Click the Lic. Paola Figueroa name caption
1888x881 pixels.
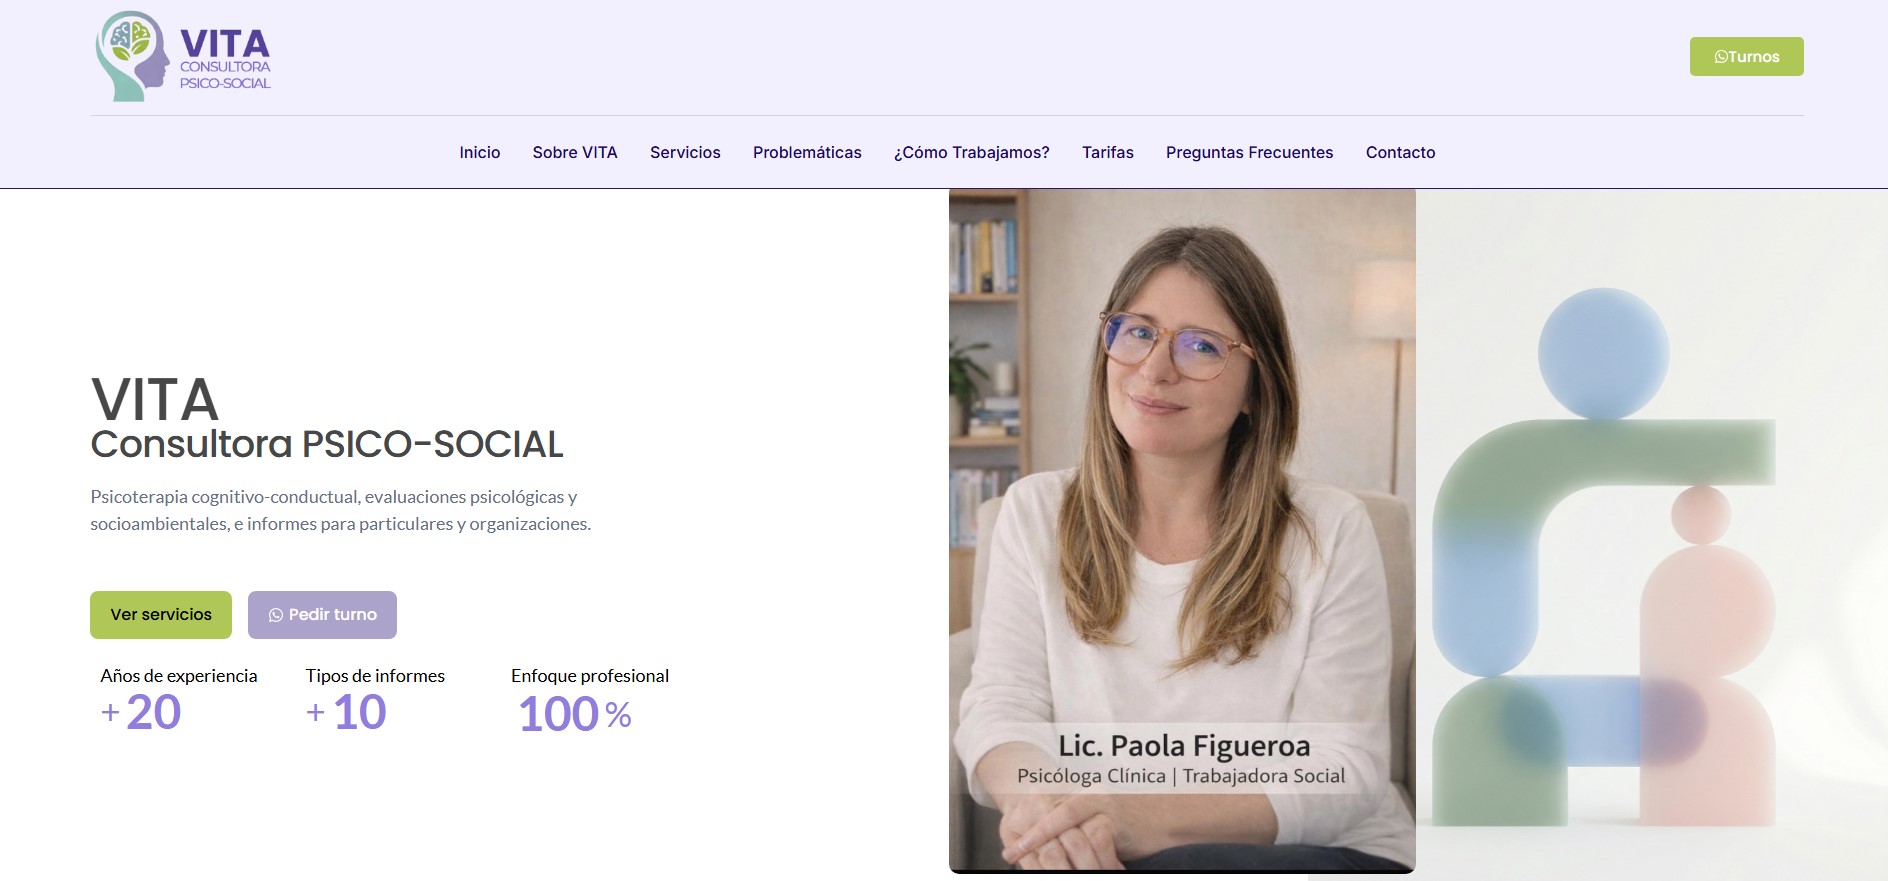pyautogui.click(x=1183, y=746)
